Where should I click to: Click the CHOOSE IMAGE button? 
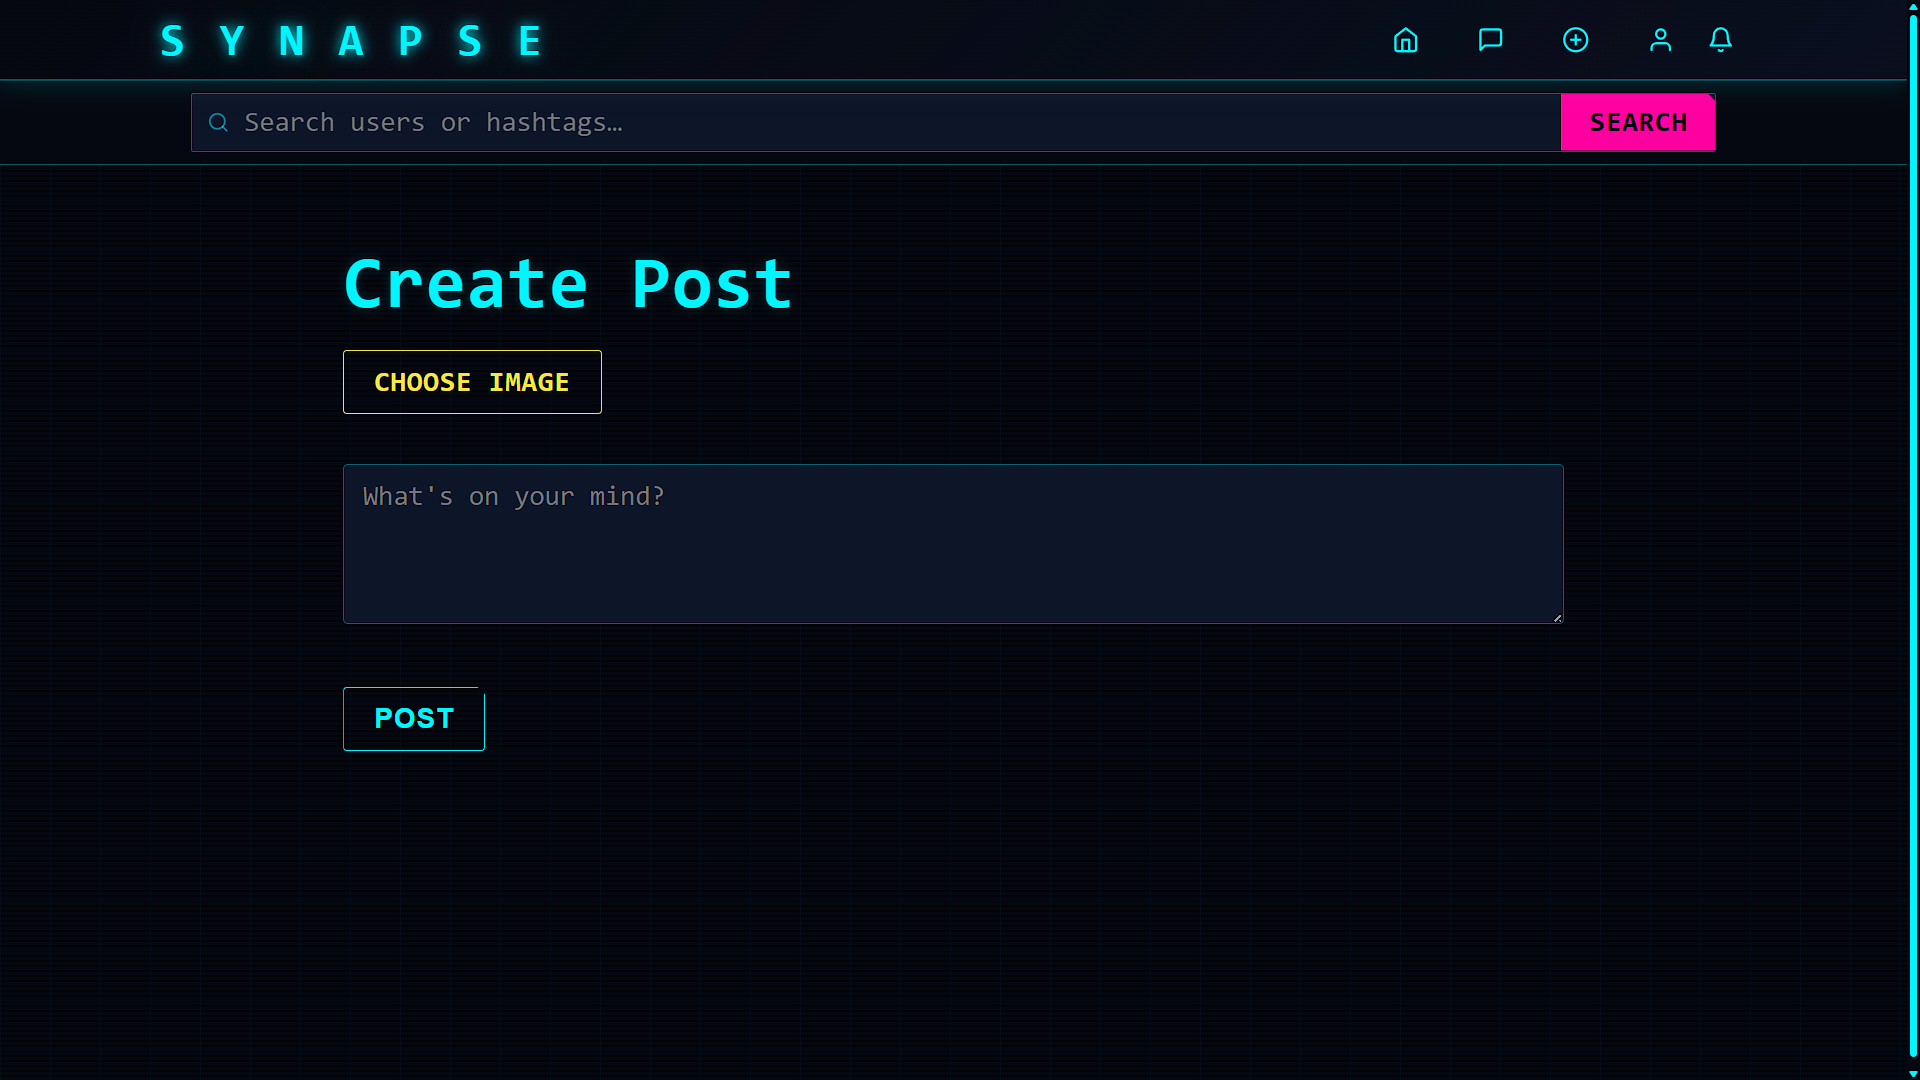(471, 381)
